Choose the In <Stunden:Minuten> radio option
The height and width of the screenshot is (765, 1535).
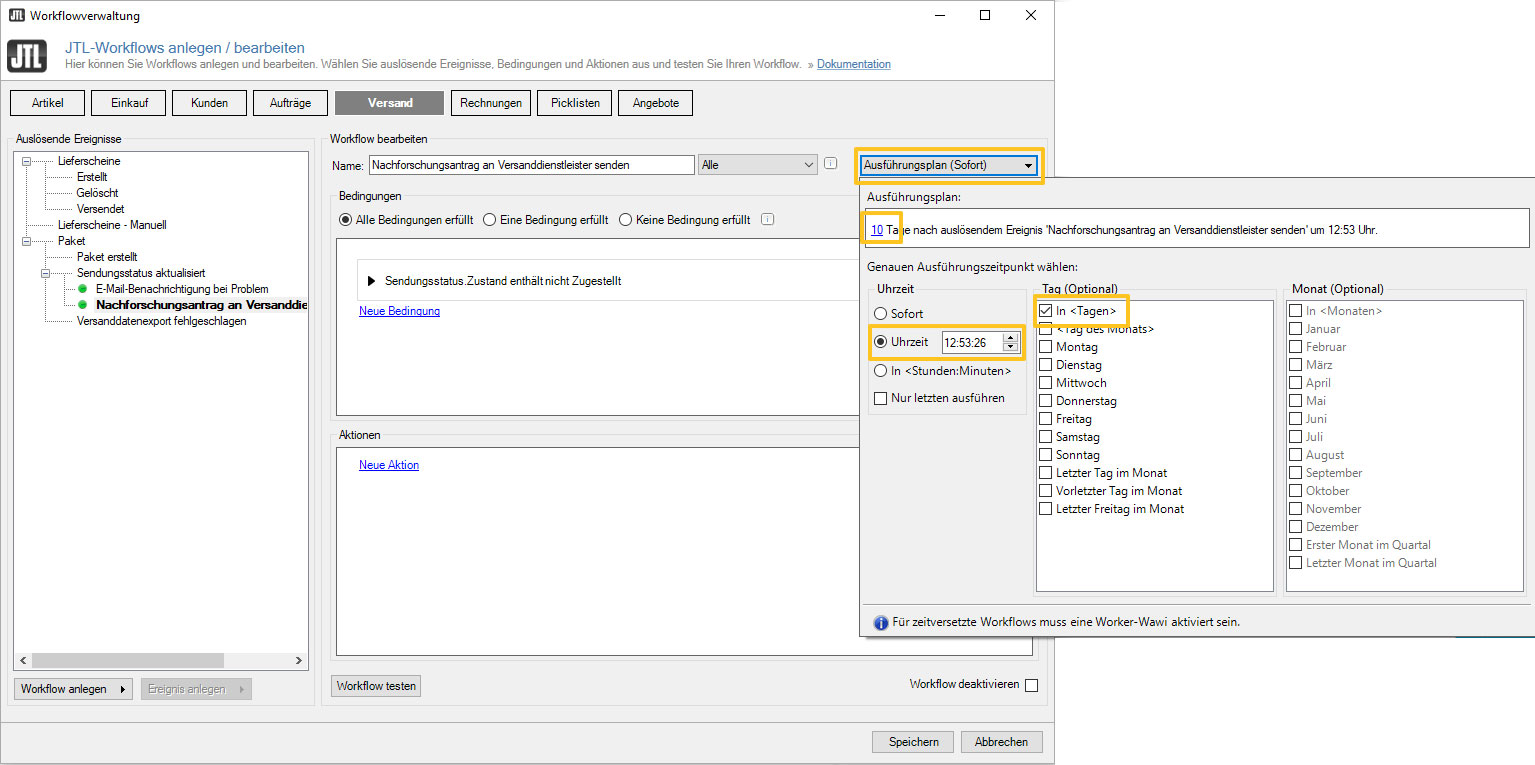(881, 371)
